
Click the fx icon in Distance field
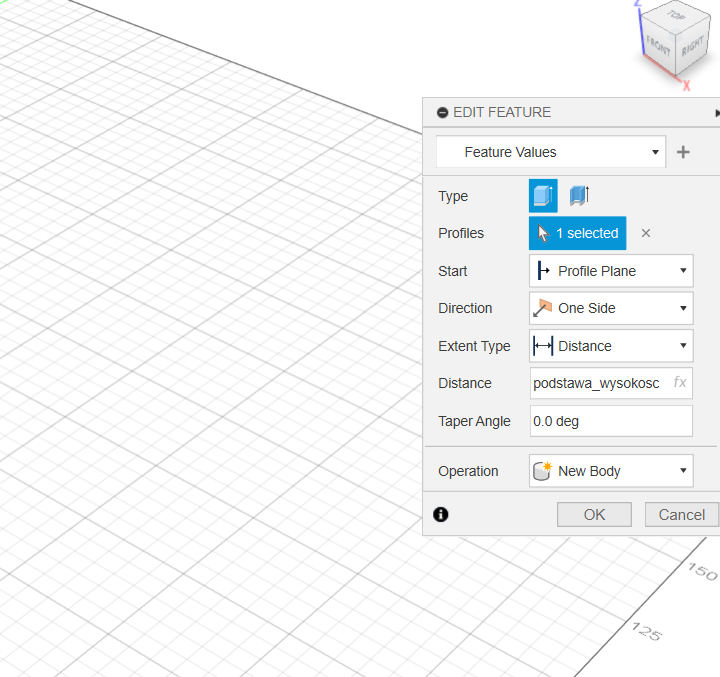click(x=680, y=383)
